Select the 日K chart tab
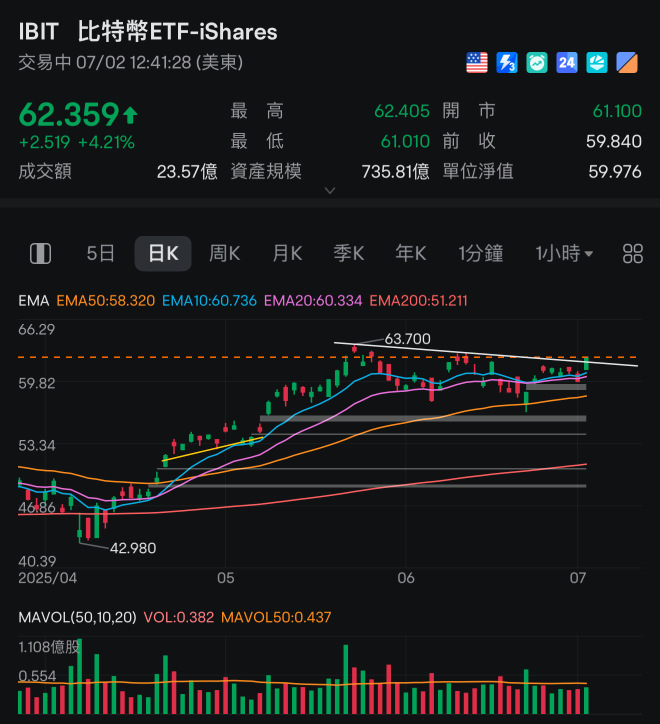660x724 pixels. click(163, 253)
